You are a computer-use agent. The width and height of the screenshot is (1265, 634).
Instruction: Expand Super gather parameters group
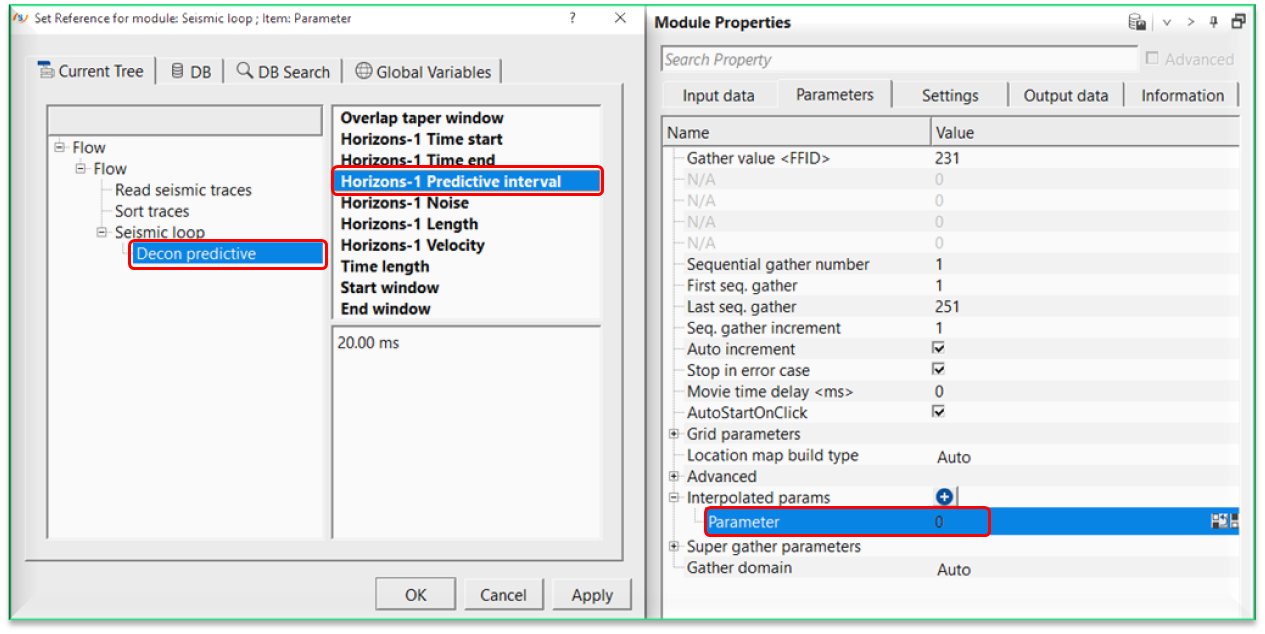coord(674,546)
